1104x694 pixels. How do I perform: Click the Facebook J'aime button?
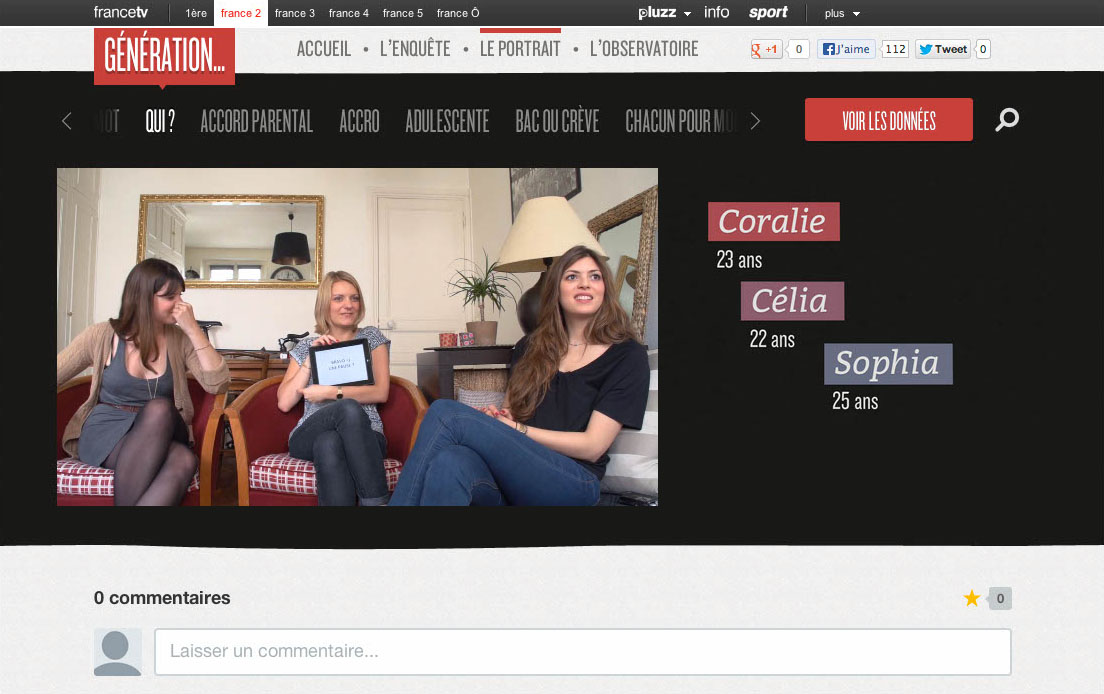tap(846, 49)
